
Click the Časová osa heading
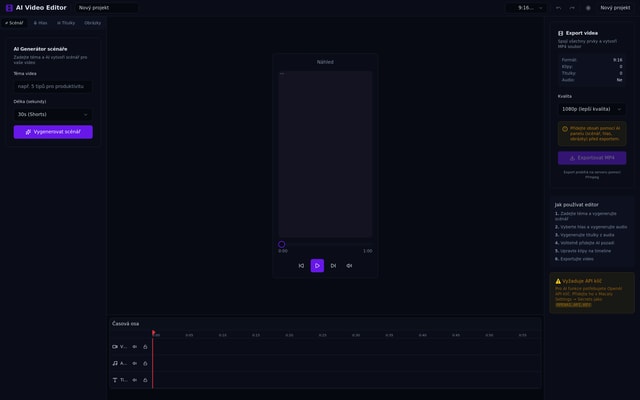125,324
